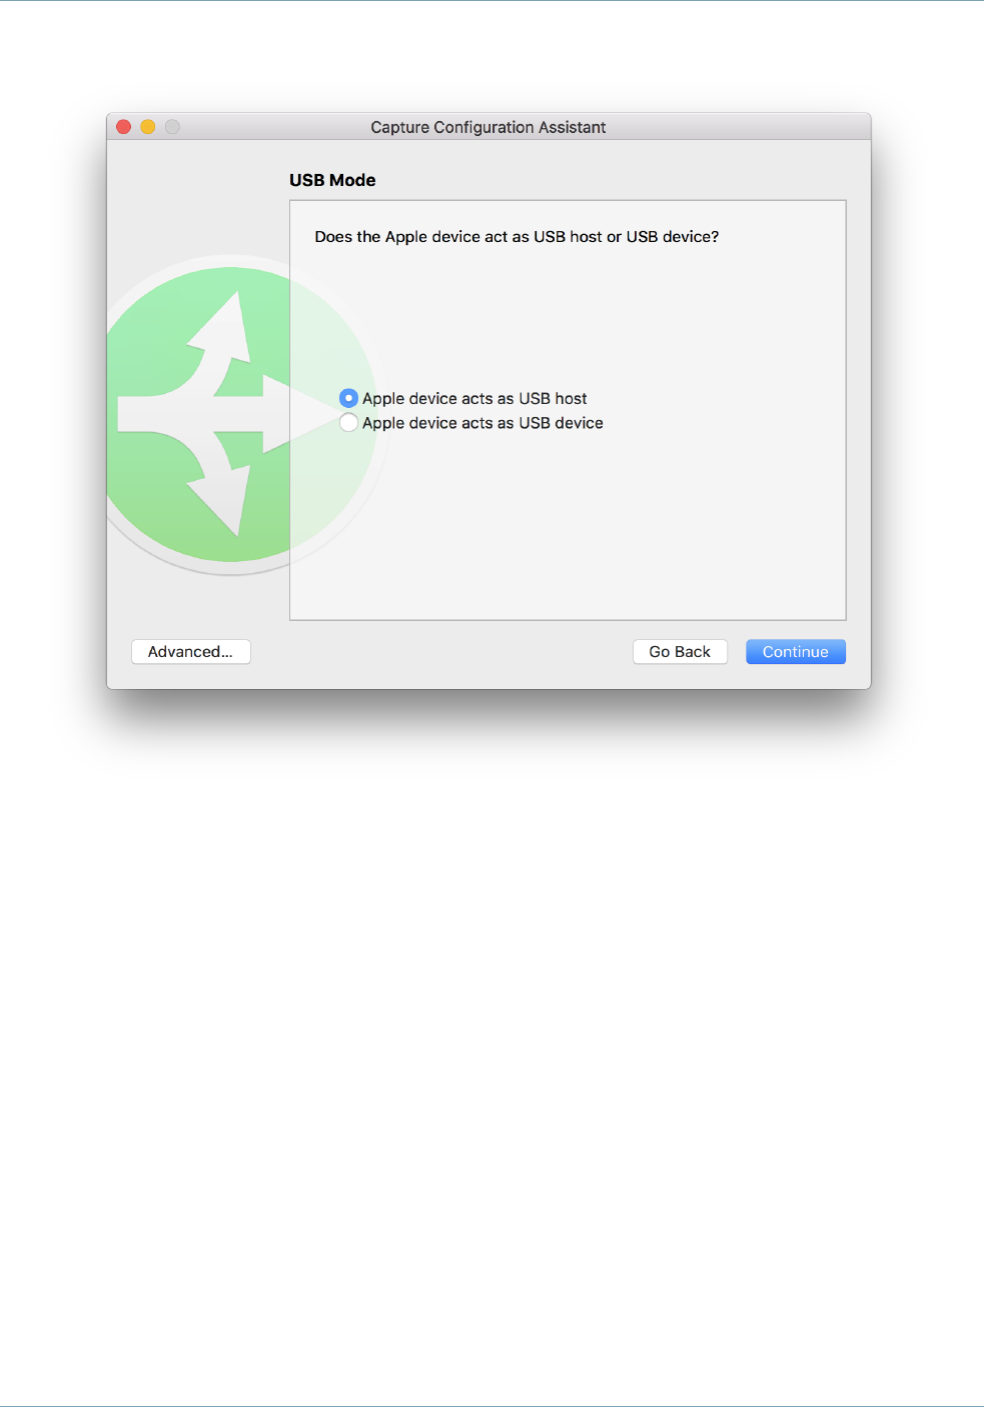Close the Capture Configuration Assistant window
984x1407 pixels.
coord(124,127)
